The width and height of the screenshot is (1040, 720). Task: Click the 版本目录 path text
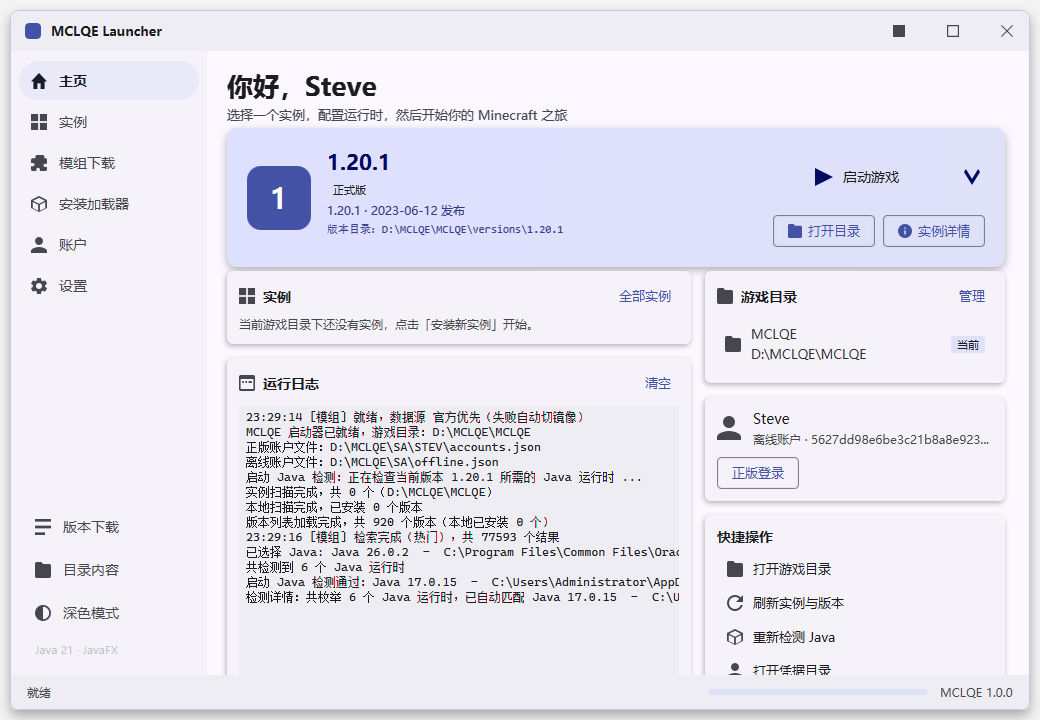tap(445, 229)
